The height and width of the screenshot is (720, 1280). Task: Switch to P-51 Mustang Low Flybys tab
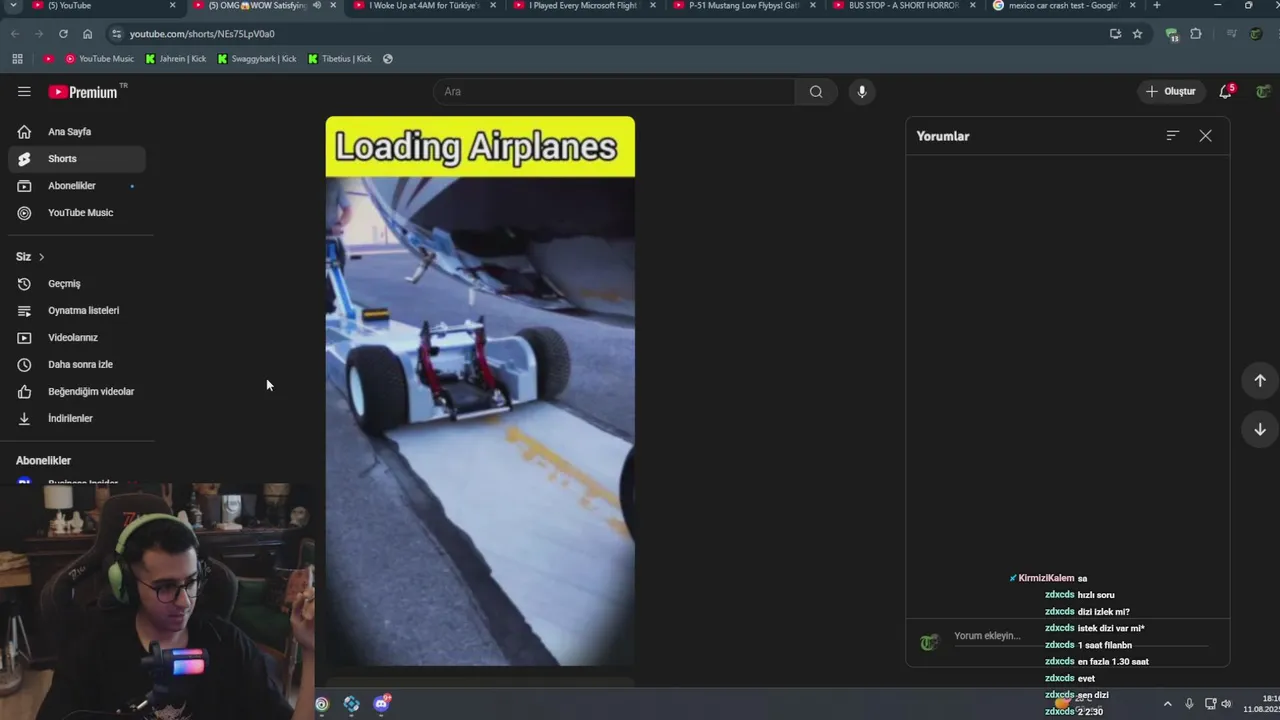742,6
